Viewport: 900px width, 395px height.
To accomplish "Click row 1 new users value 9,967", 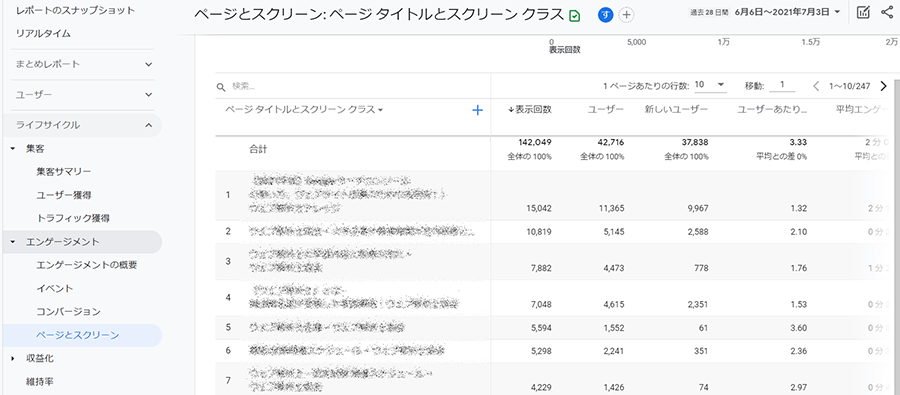I will point(697,208).
